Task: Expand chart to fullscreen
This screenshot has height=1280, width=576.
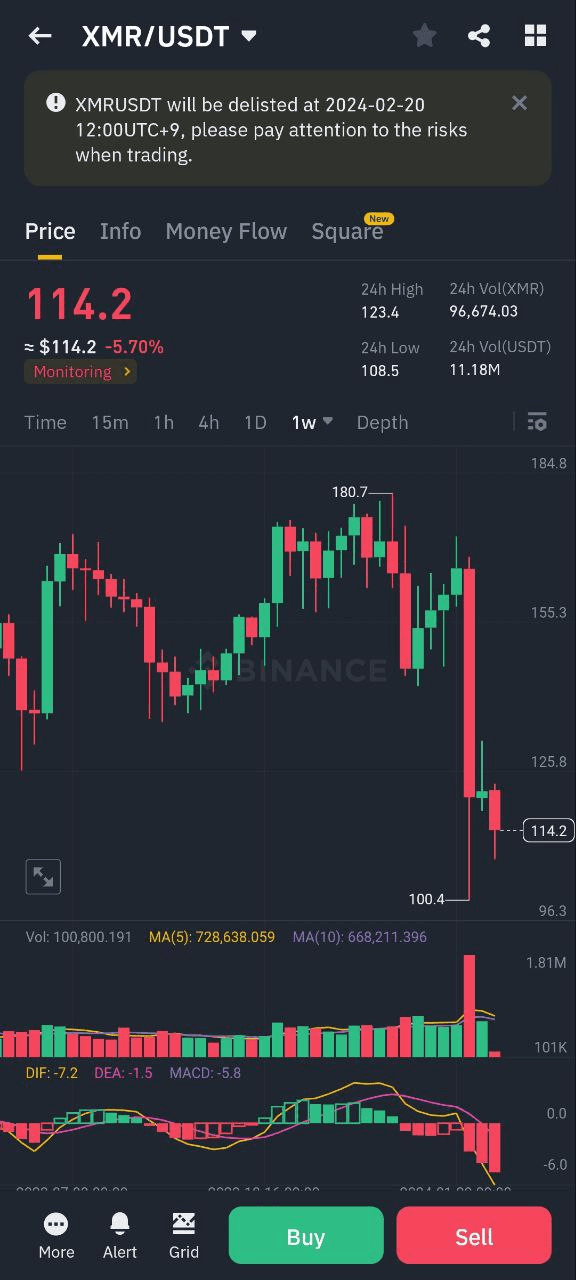Action: pos(43,877)
